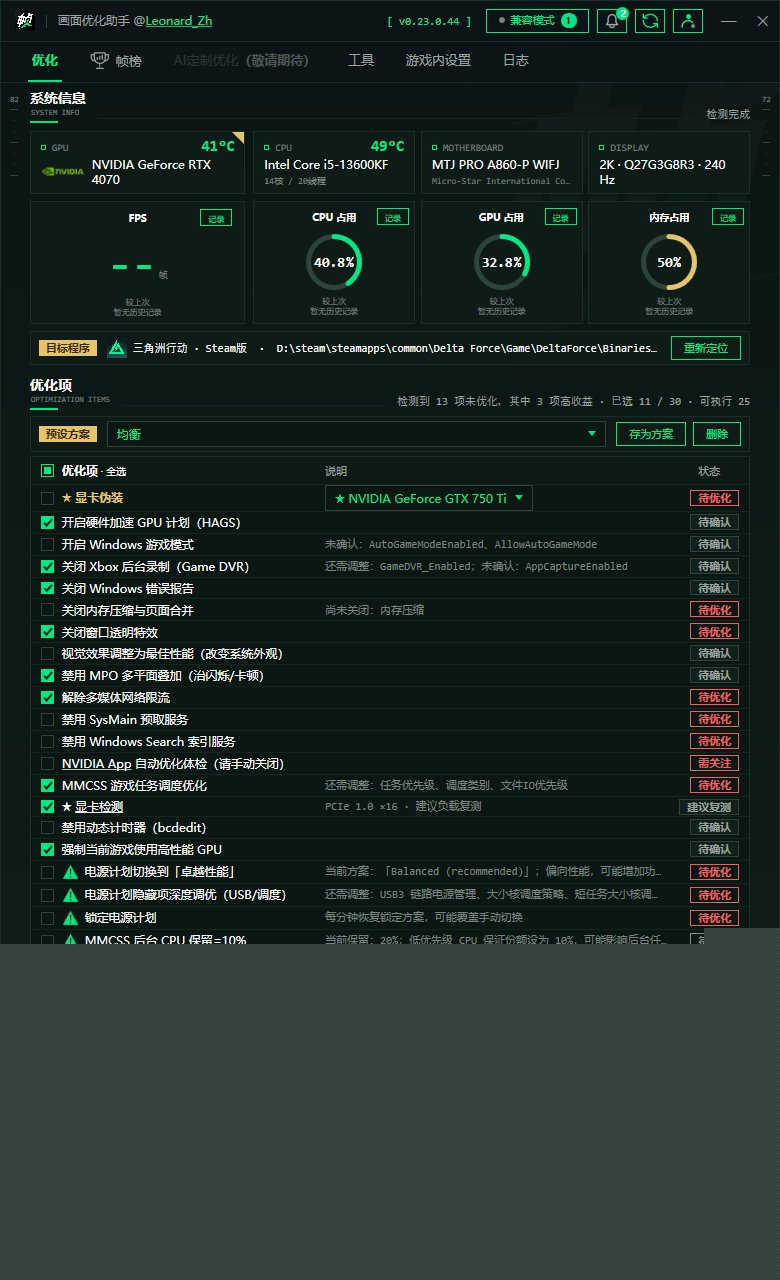The height and width of the screenshot is (1280, 780).
Task: Click 待优化 status for 解除多媒体网络限流
Action: 715,697
